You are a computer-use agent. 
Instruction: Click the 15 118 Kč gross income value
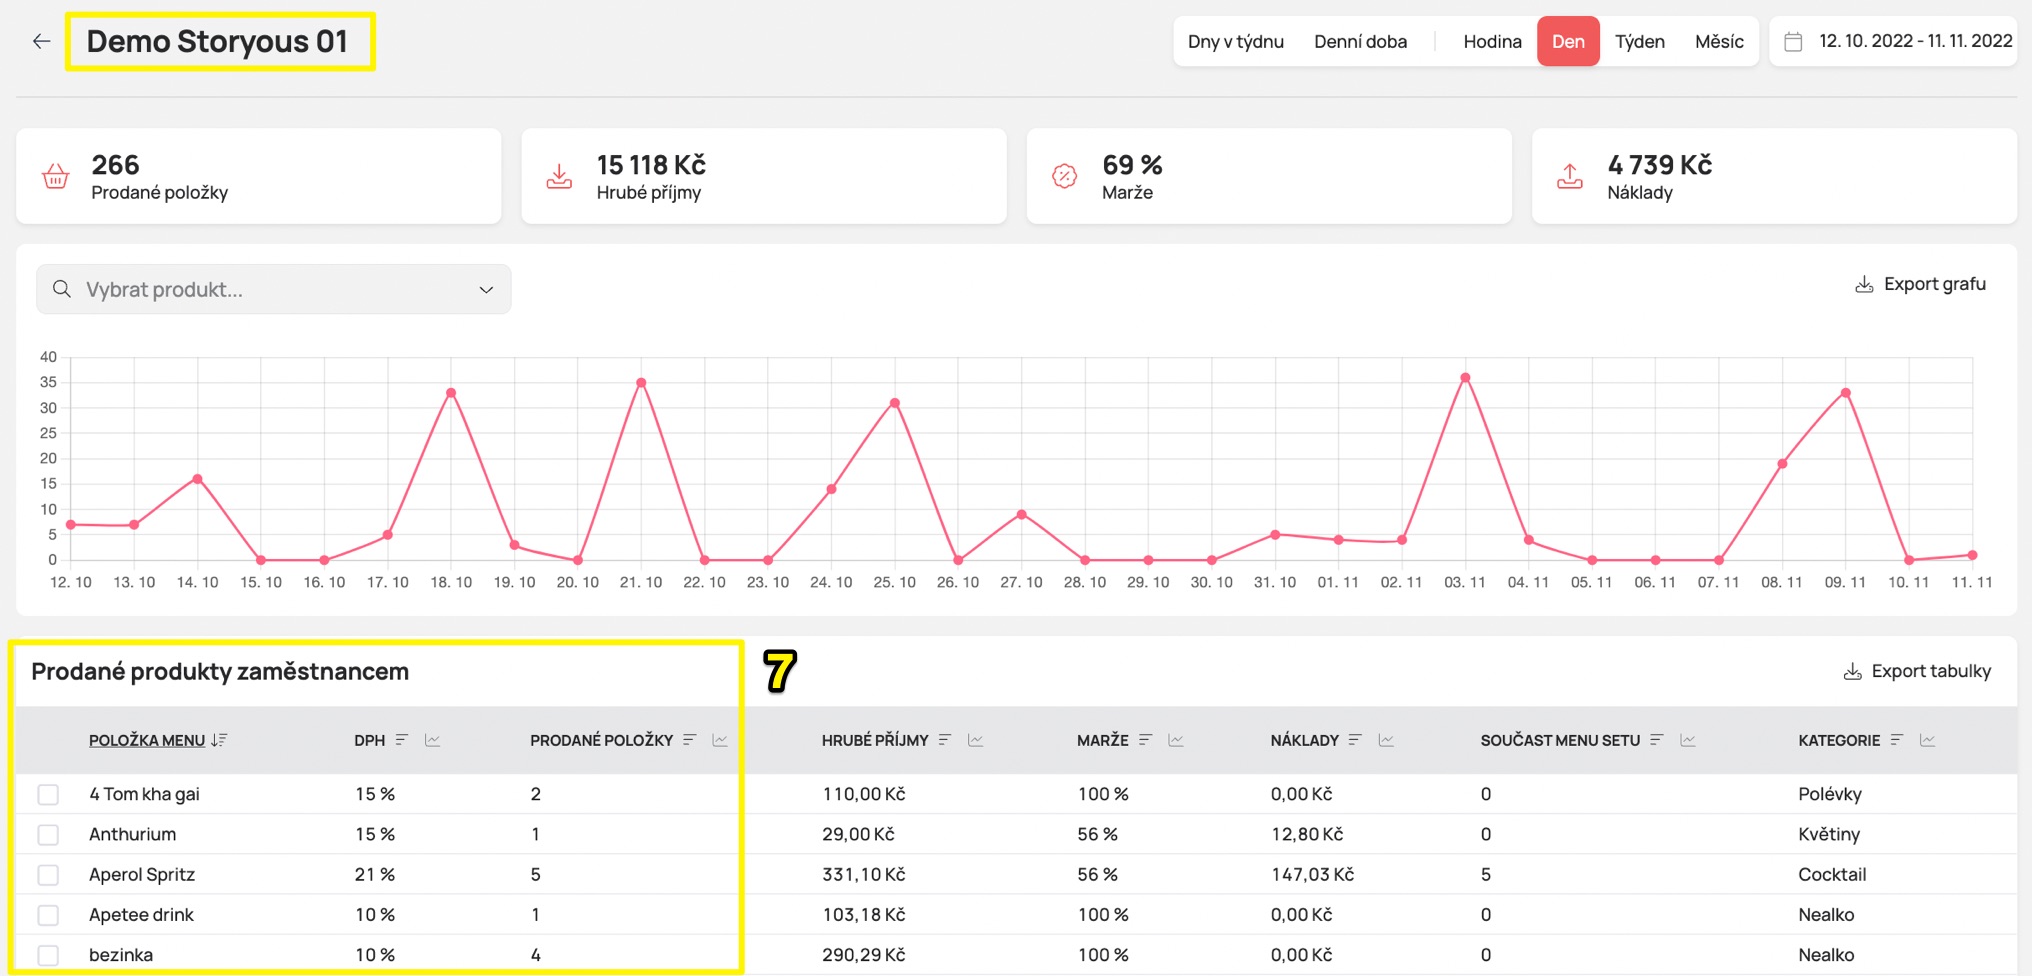pos(651,165)
